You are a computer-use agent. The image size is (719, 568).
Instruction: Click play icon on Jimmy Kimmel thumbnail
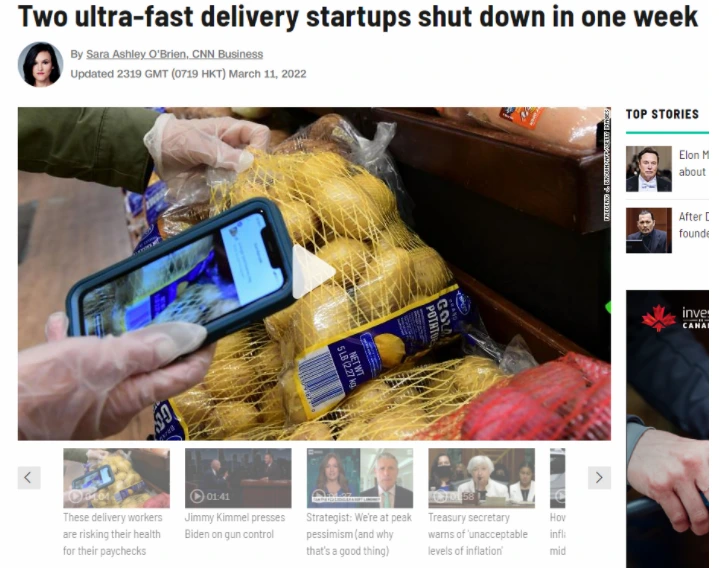[197, 496]
